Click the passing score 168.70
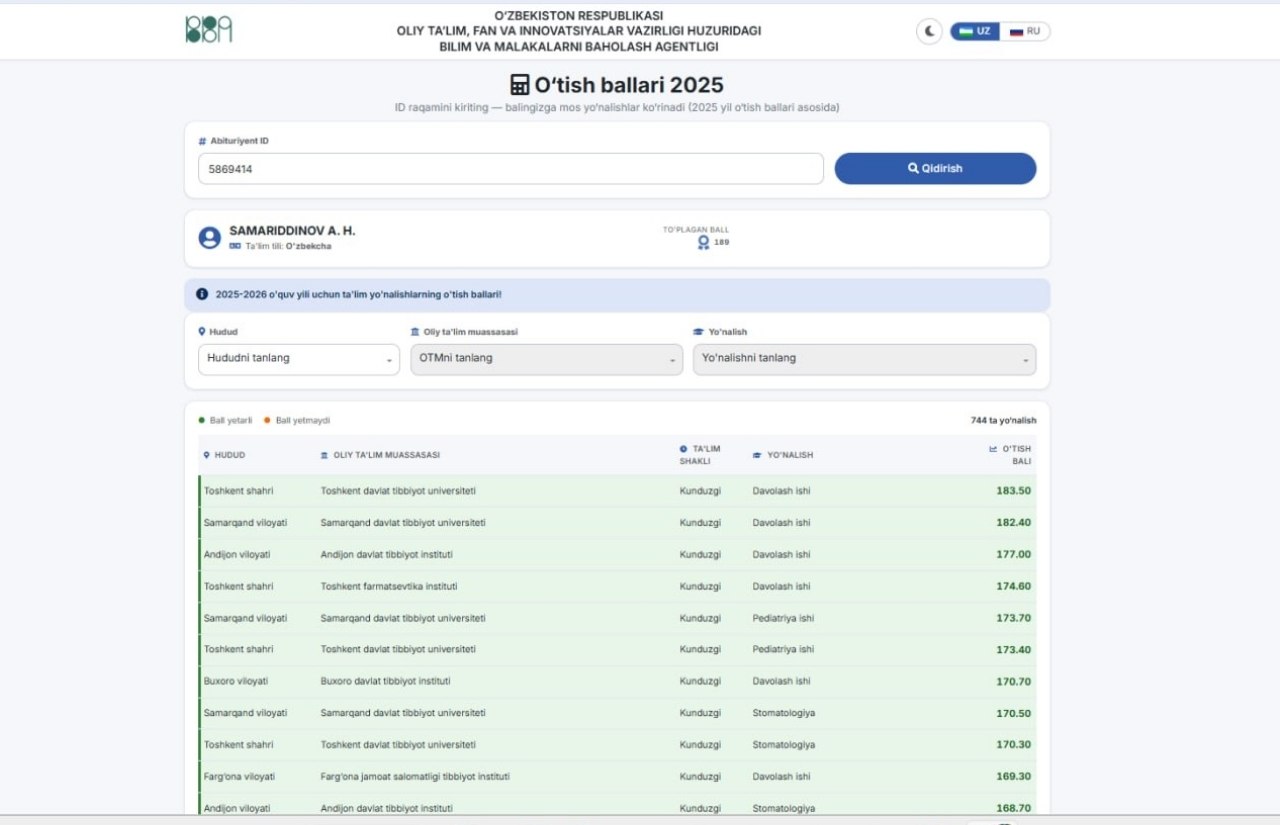The image size is (1280, 825). point(1013,808)
